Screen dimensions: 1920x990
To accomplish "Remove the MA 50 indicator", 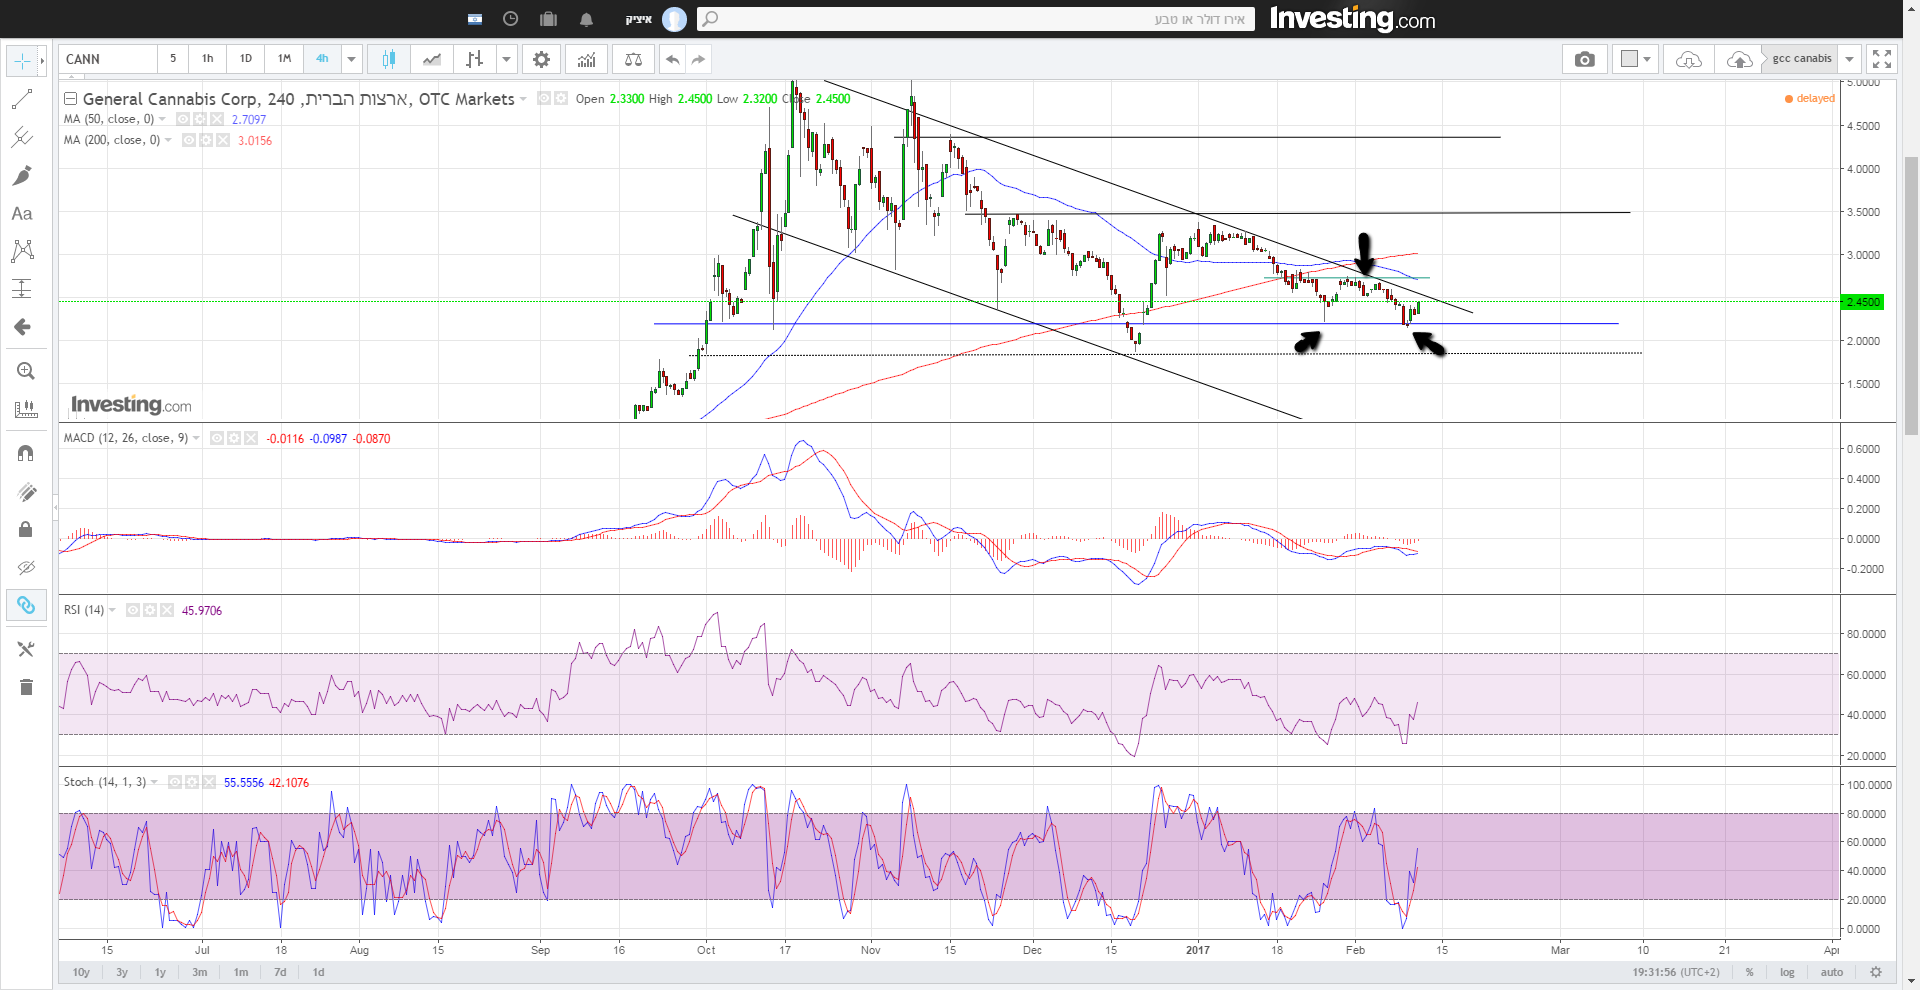I will (x=217, y=119).
